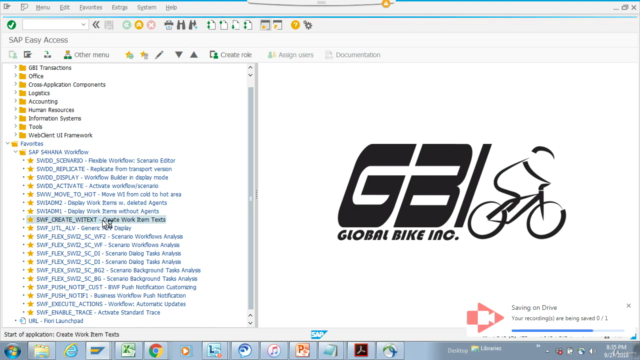Click the Customize Local Layout icon
Viewport: 640px width, 360px height.
308,25
